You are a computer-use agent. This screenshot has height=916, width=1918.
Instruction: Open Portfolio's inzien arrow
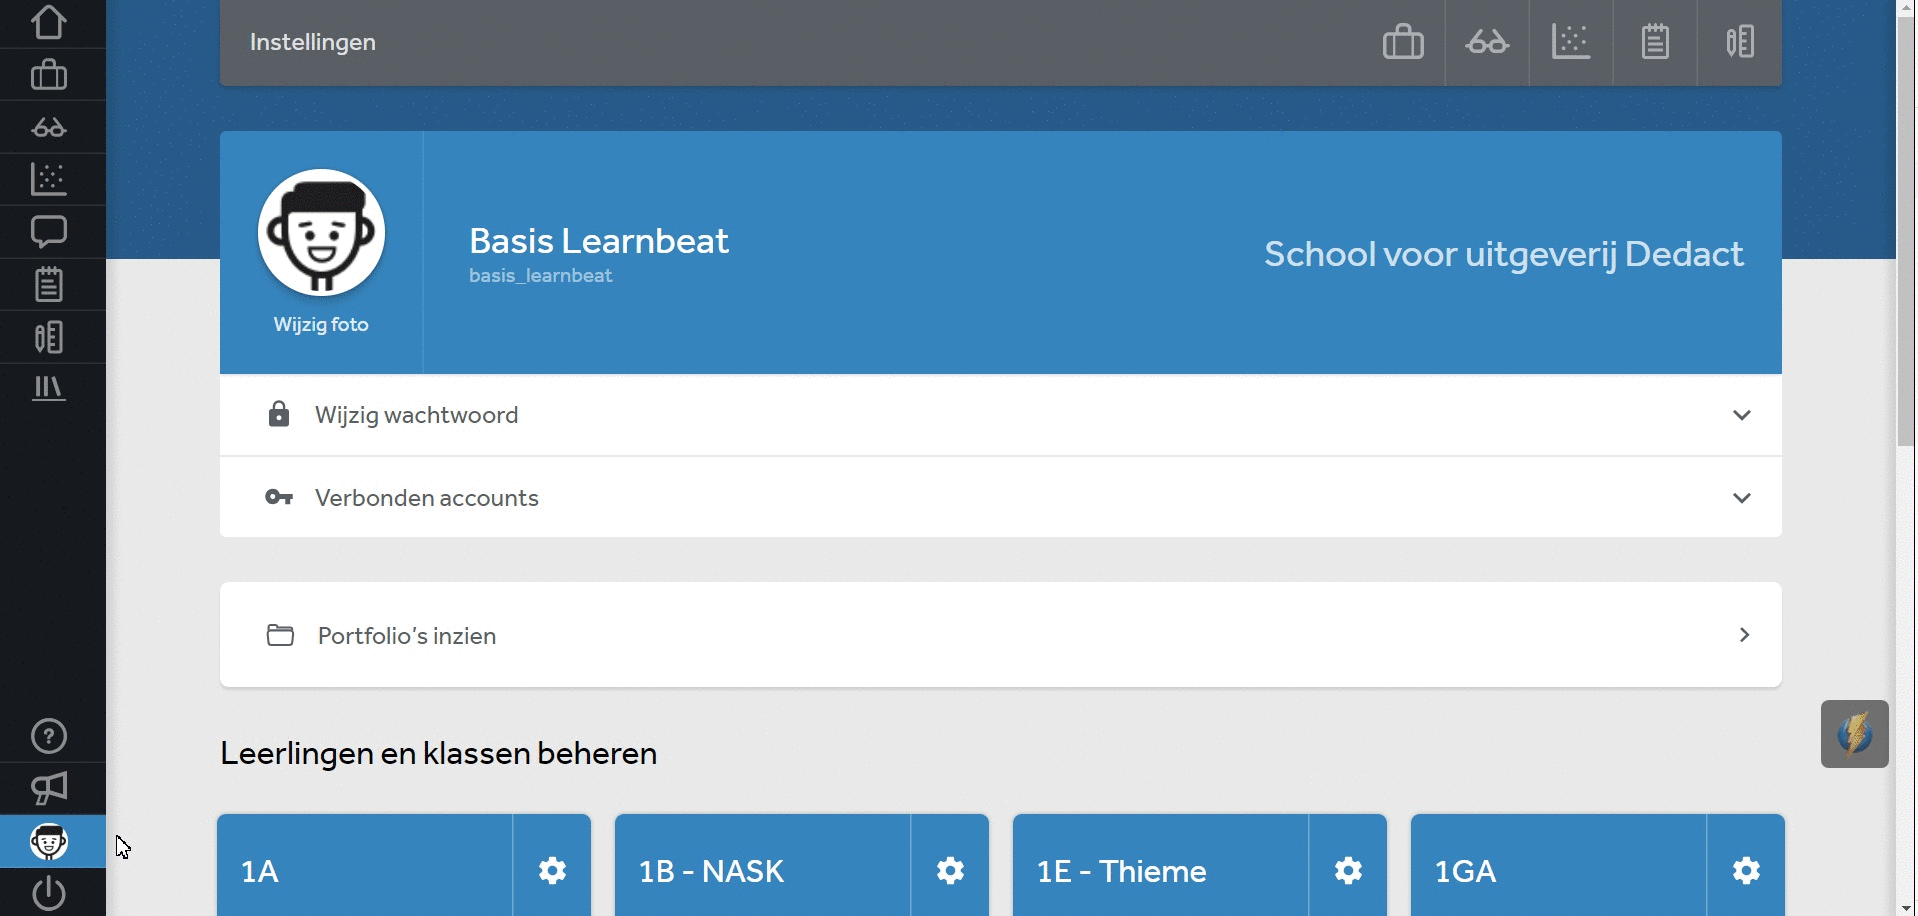pos(1744,635)
